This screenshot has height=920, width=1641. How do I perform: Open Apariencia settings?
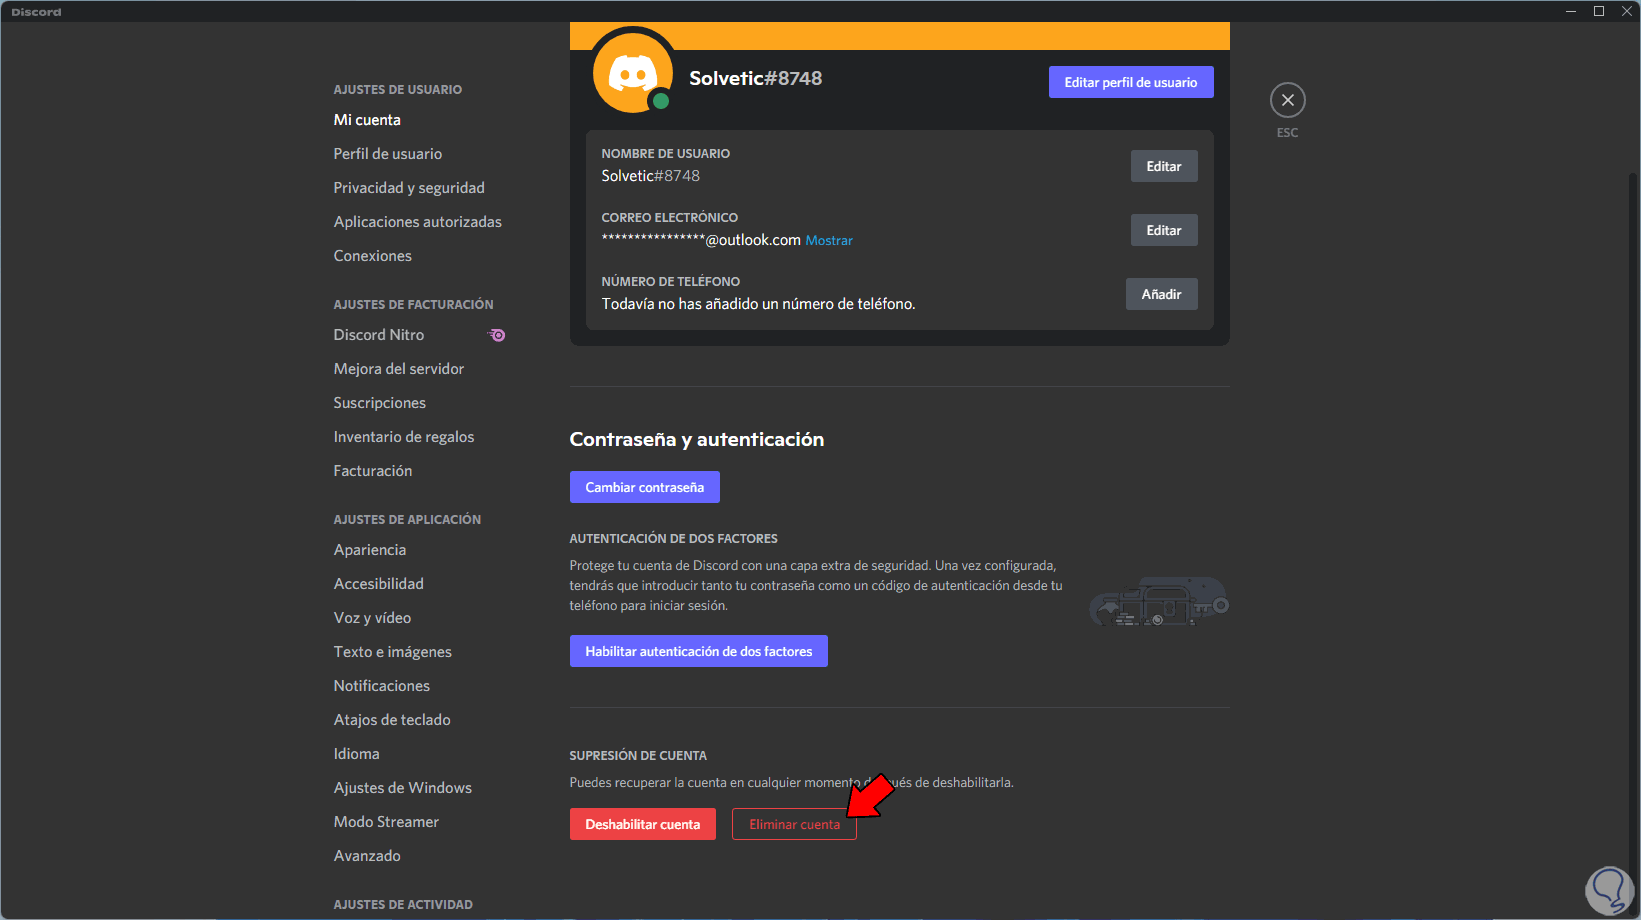[x=370, y=550]
